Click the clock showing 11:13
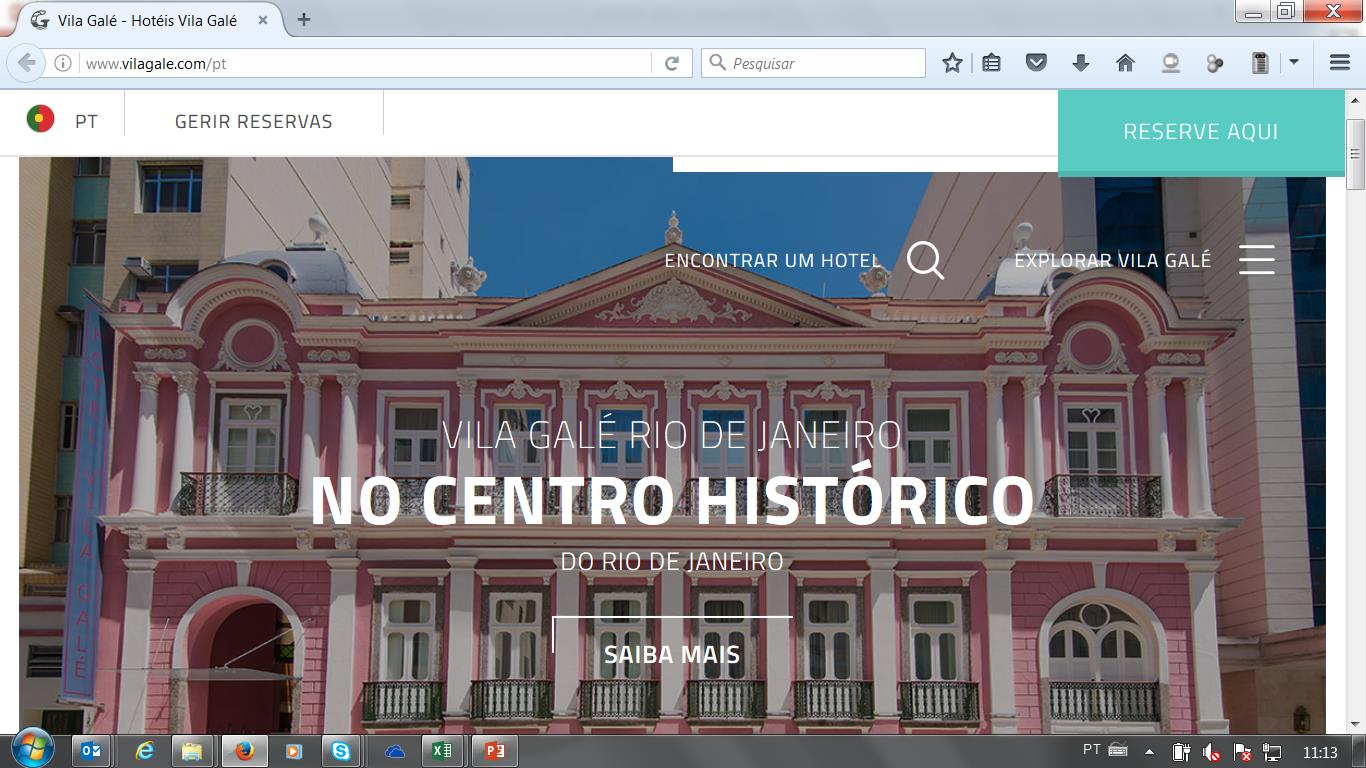 pyautogui.click(x=1320, y=752)
